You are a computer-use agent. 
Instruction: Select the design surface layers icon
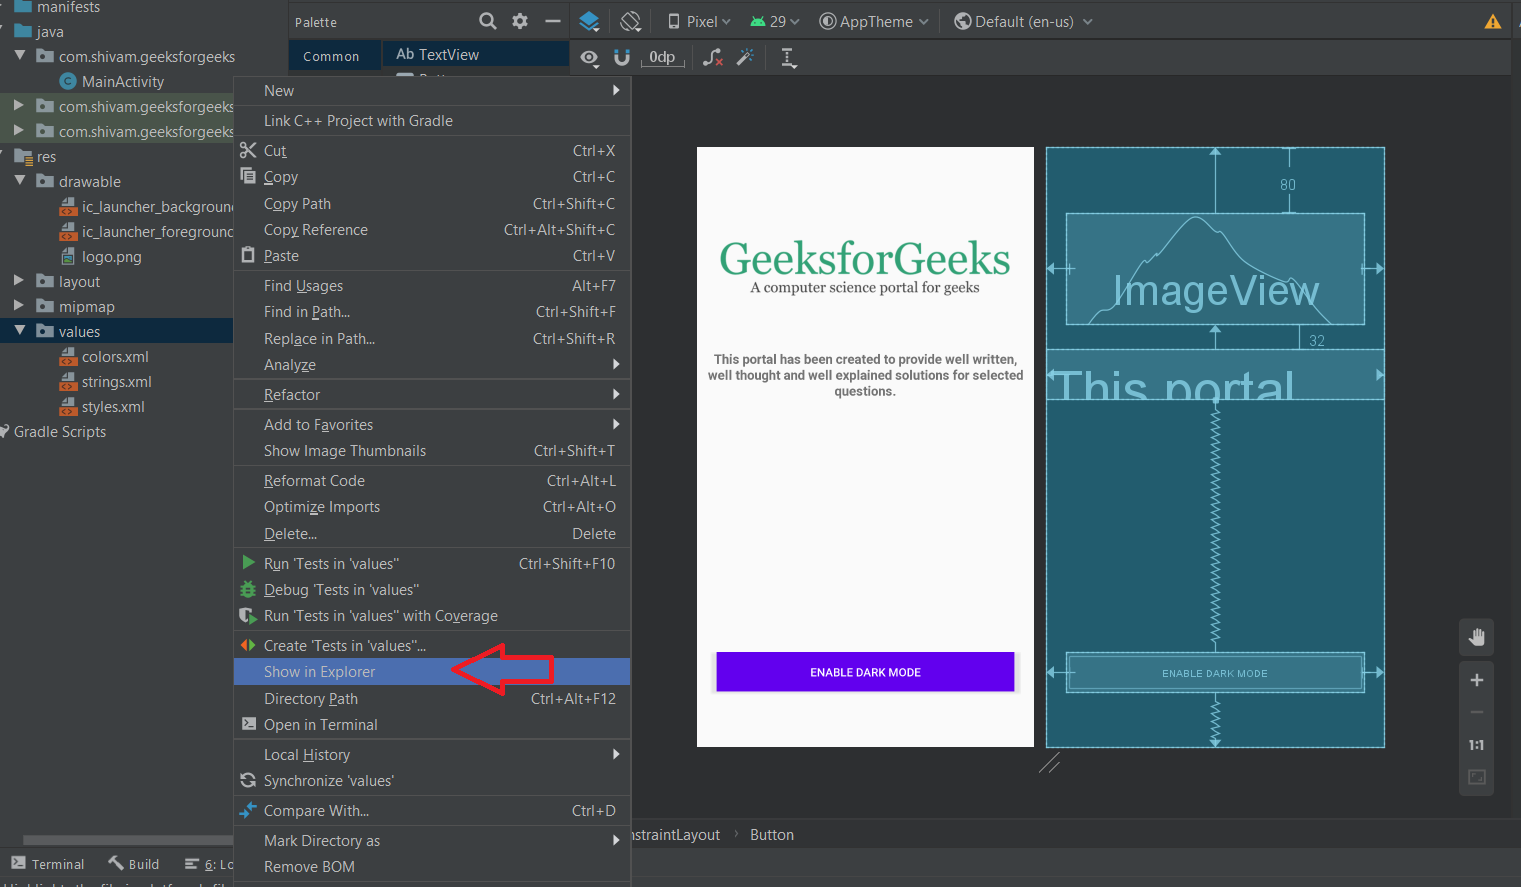tap(590, 21)
